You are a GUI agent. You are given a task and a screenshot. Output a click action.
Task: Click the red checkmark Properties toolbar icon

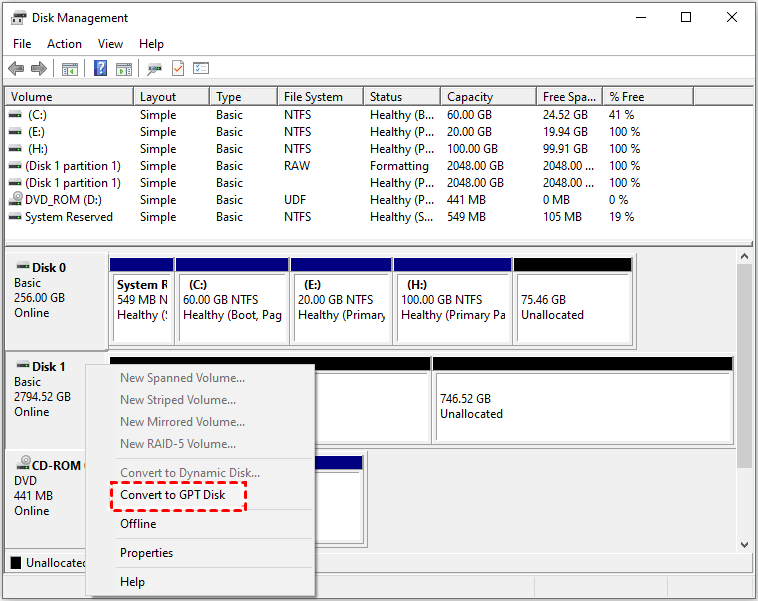(x=178, y=69)
